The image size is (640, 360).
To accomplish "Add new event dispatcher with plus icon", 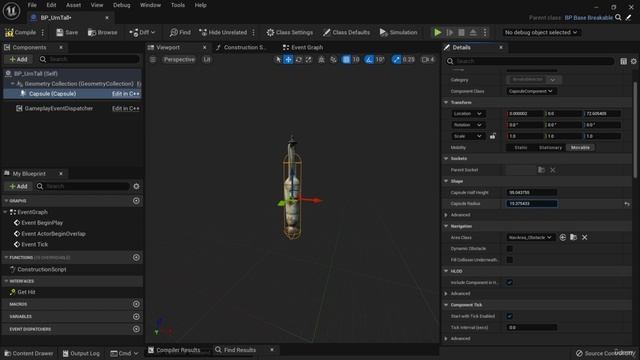I will [136, 329].
